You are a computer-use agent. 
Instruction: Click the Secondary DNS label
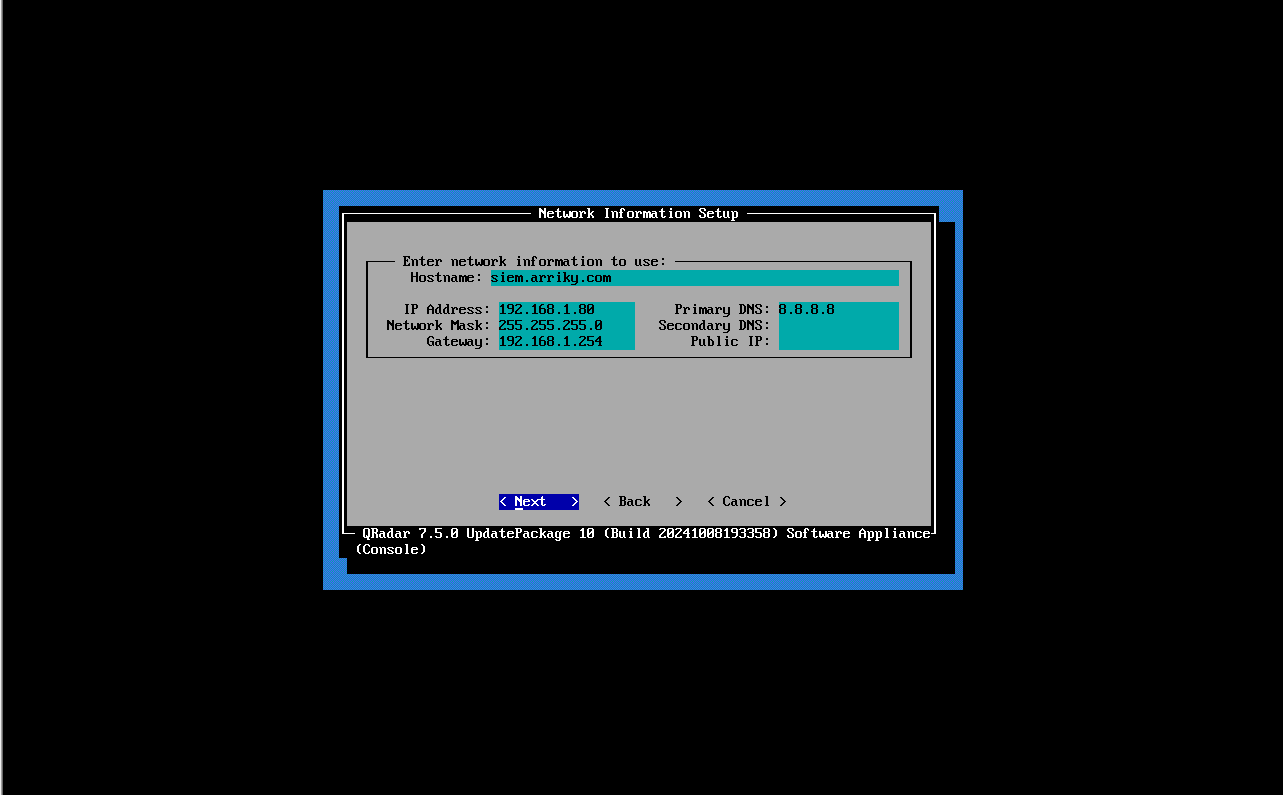(715, 326)
